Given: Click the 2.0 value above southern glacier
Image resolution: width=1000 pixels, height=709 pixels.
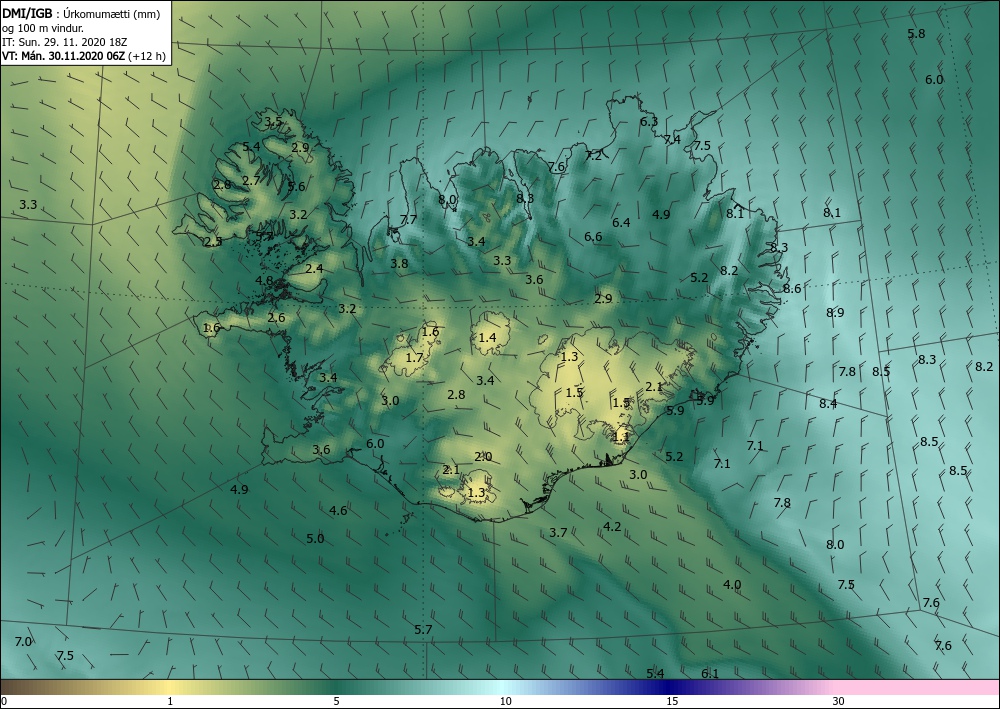Looking at the screenshot, I should (x=483, y=457).
